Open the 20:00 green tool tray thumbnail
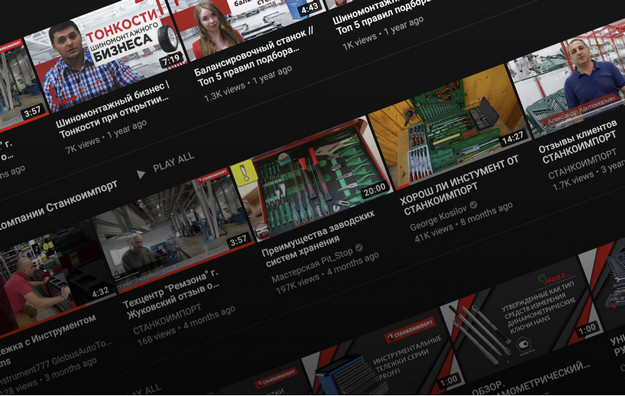The height and width of the screenshot is (396, 625). click(x=311, y=179)
